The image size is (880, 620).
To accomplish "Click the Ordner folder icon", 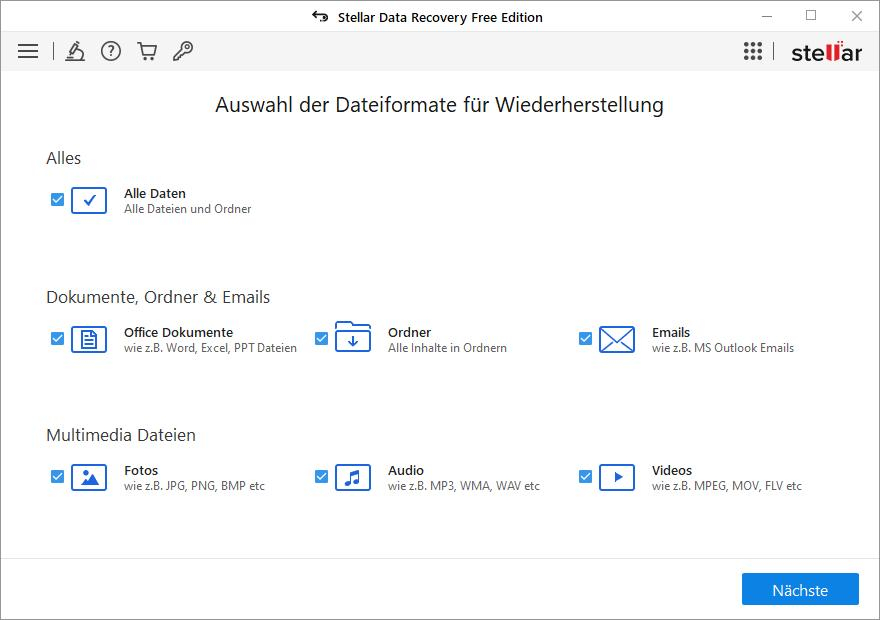I will coord(353,339).
